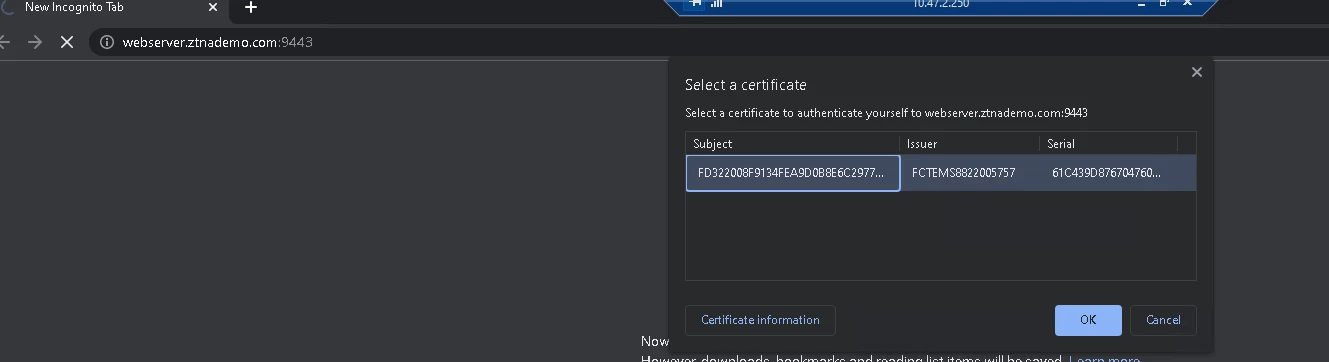
Task: Sort by the Serial column header
Action: [x=1108, y=144]
